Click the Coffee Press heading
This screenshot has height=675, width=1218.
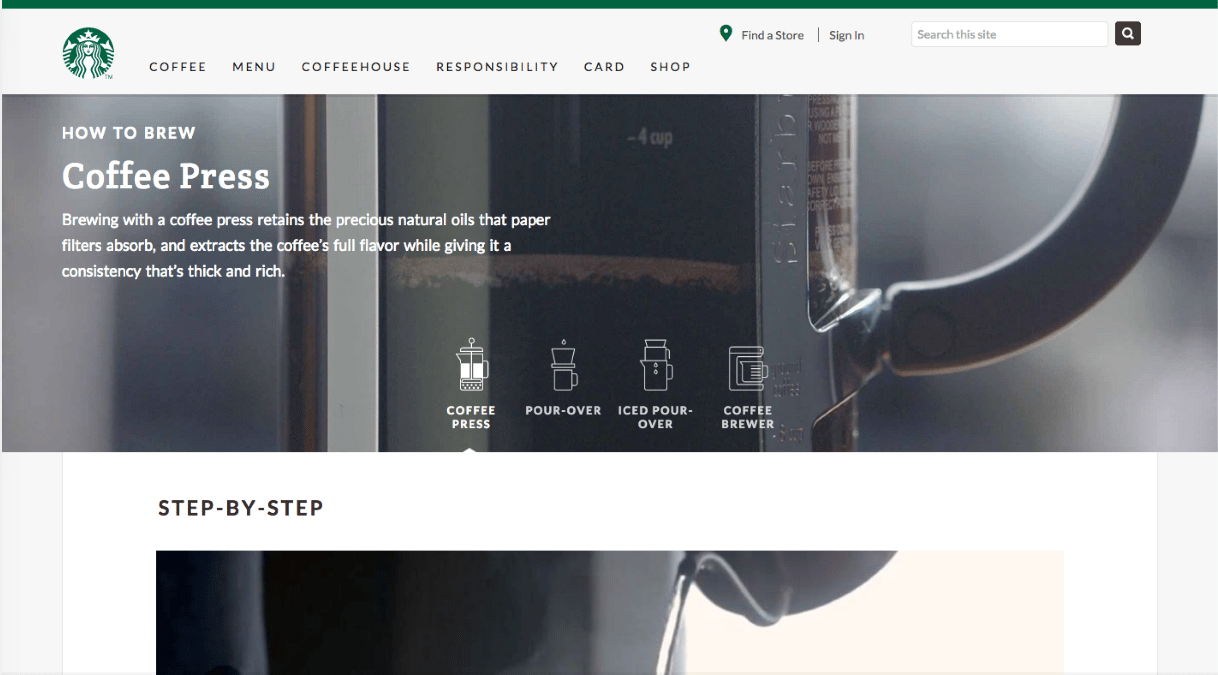point(166,176)
